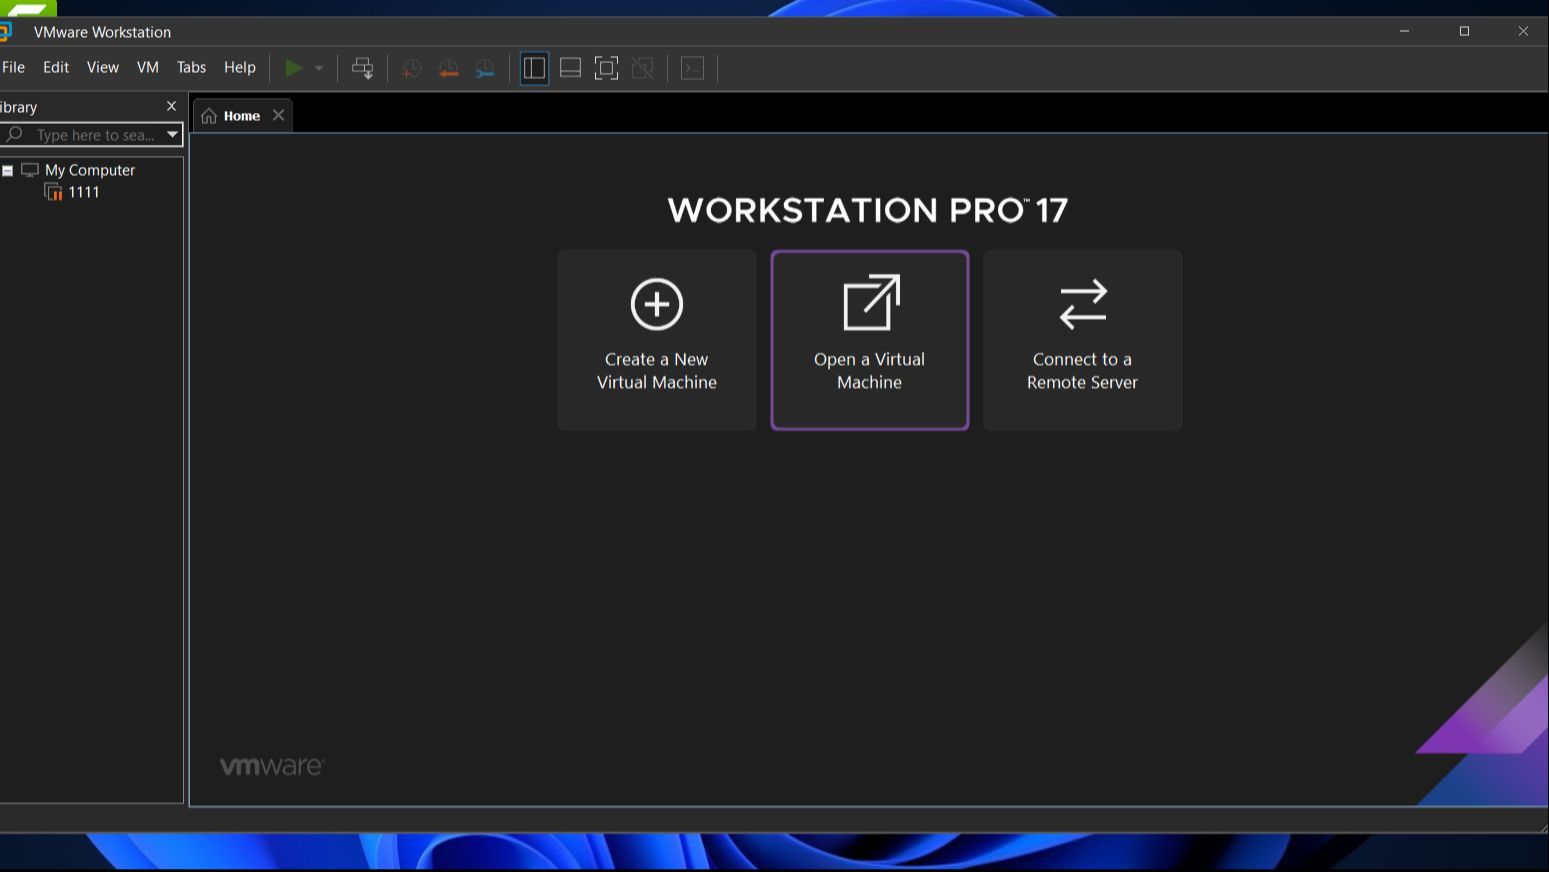1549x872 pixels.
Task: Click Open a Virtual Machine tile
Action: coord(869,340)
